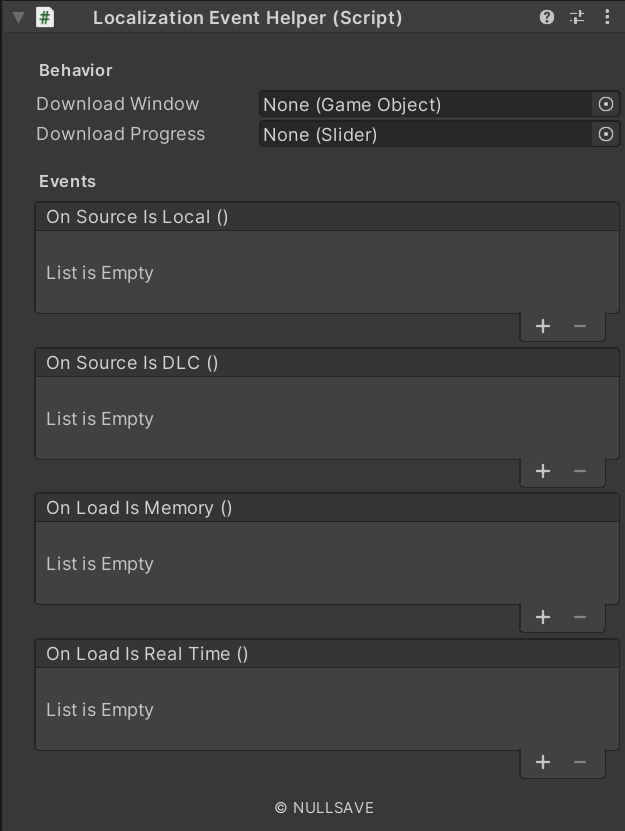625x831 pixels.
Task: Click the NULLSAVE label at the bottom
Action: [x=312, y=807]
